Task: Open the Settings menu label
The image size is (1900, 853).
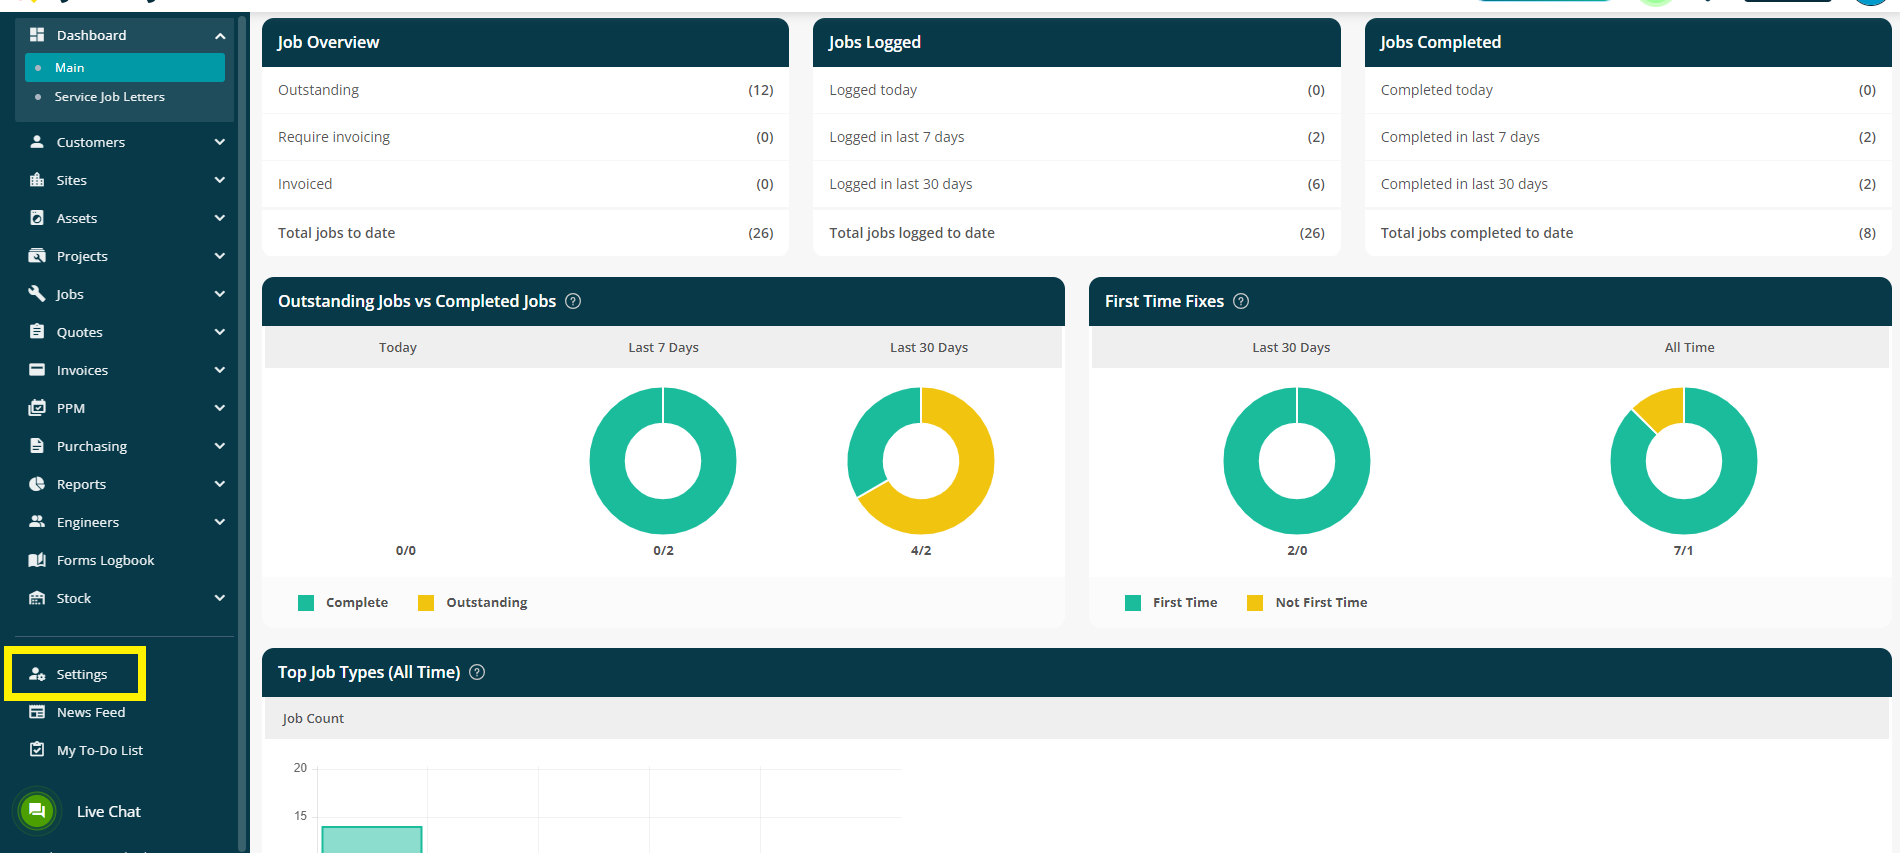Action: pyautogui.click(x=82, y=675)
